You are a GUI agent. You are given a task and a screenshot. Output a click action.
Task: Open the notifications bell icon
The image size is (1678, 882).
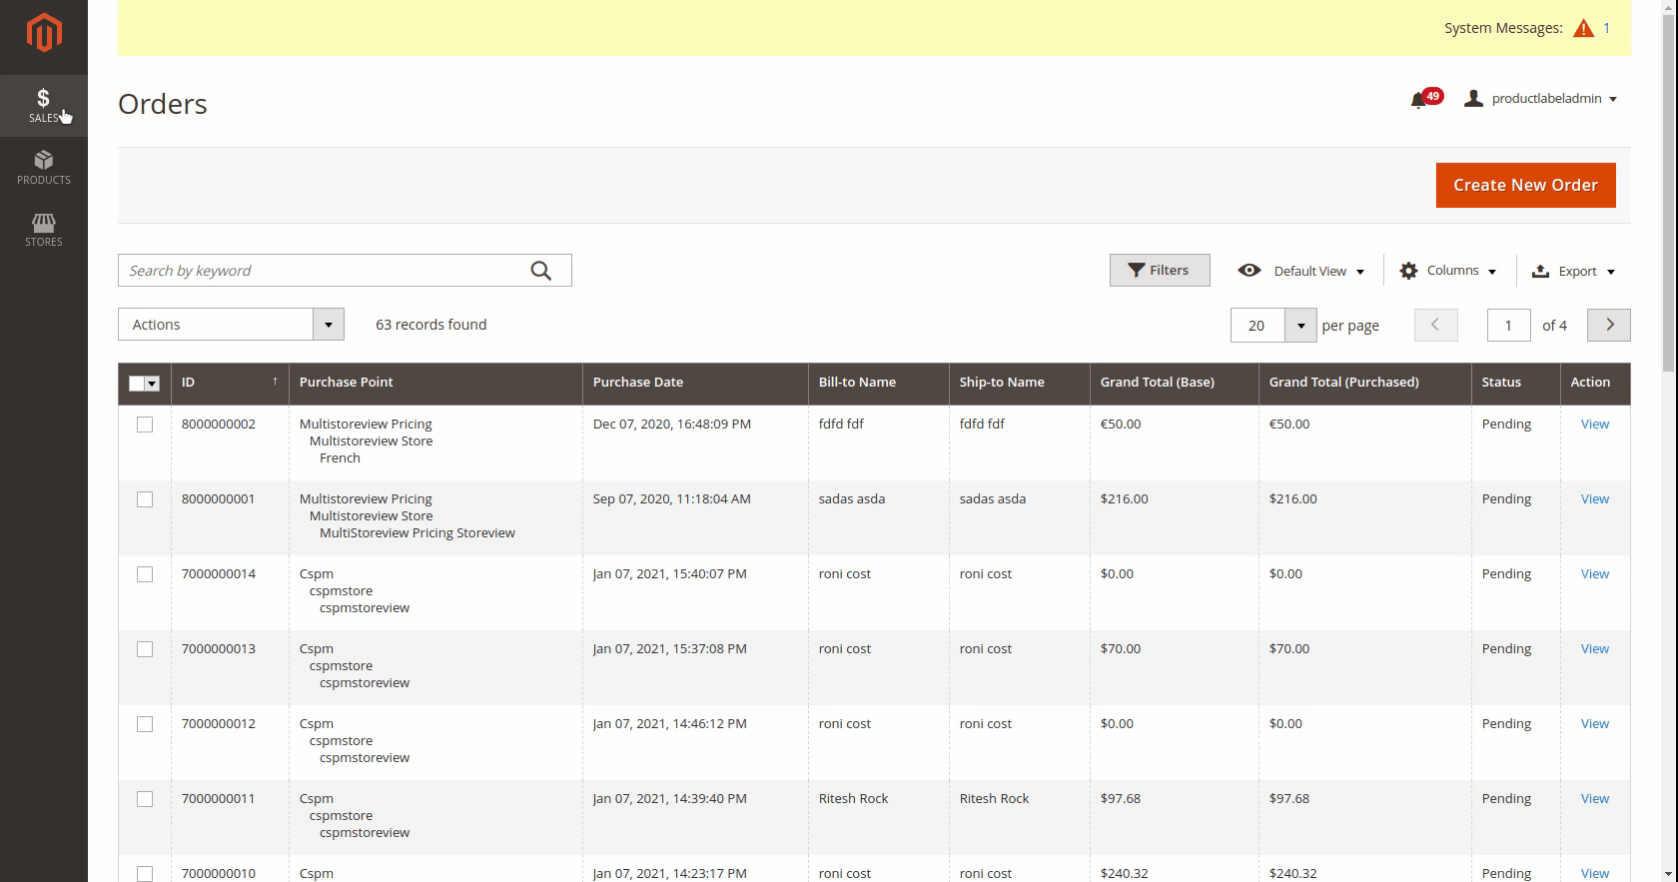coord(1419,99)
